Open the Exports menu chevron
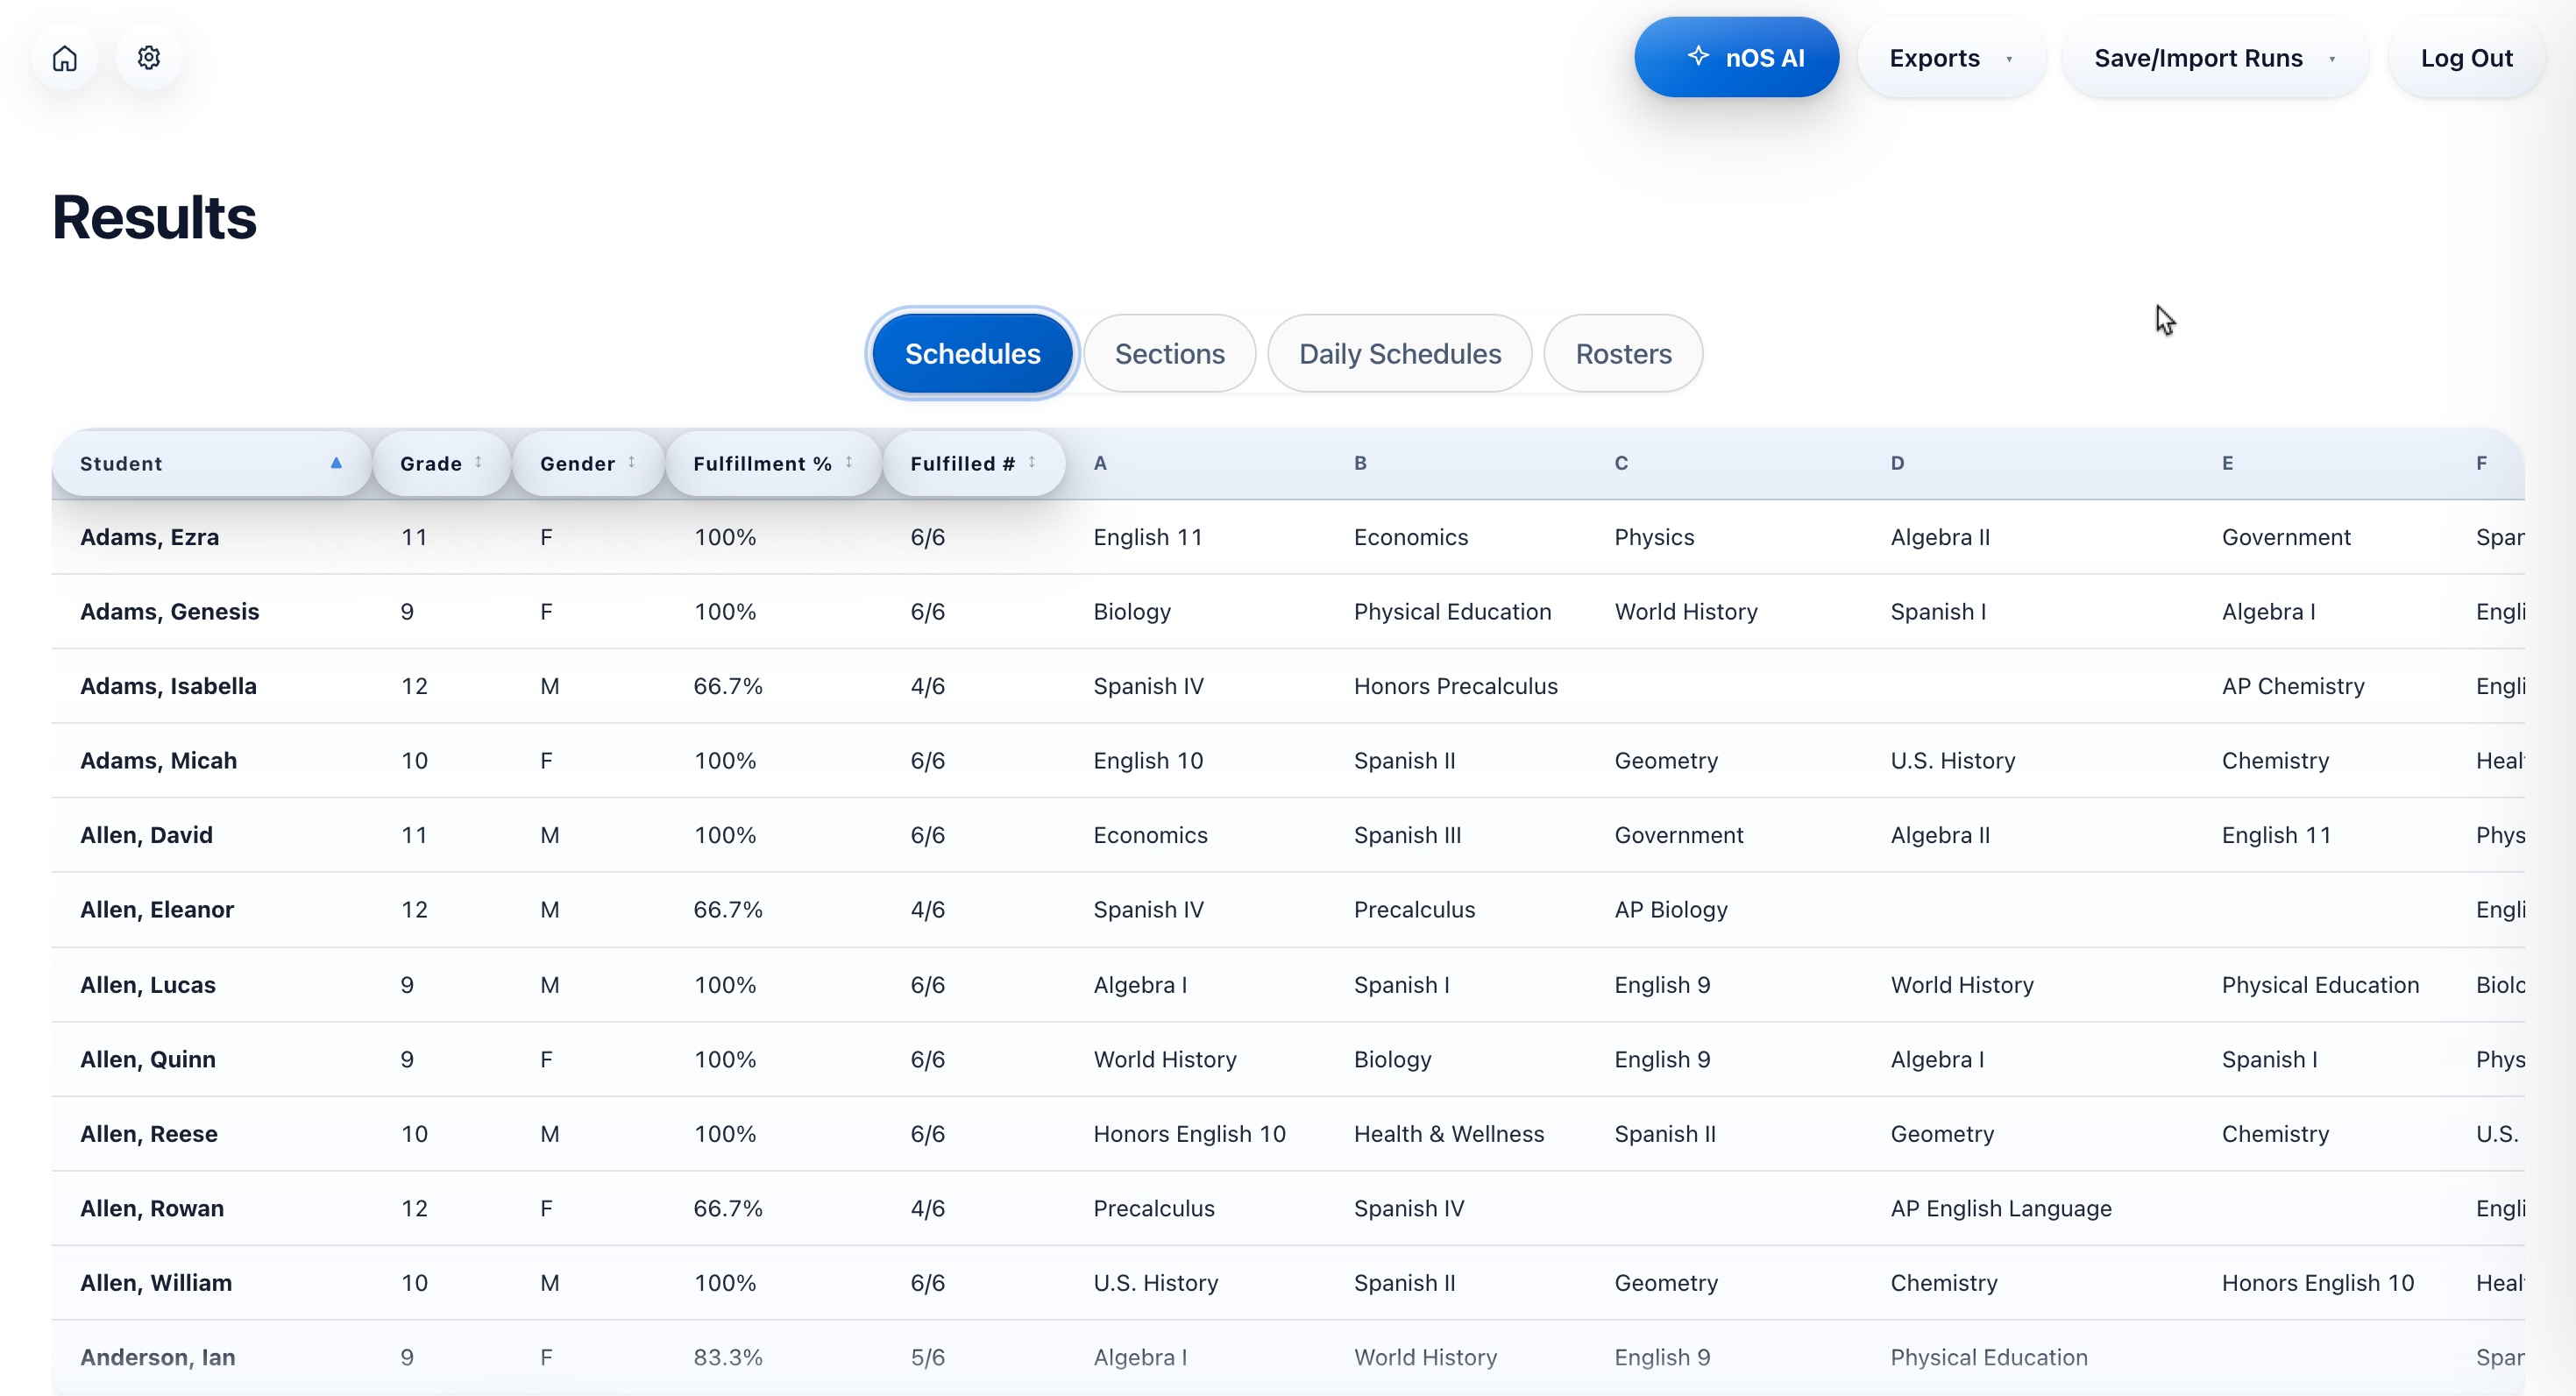The width and height of the screenshot is (2576, 1396). (x=2009, y=59)
